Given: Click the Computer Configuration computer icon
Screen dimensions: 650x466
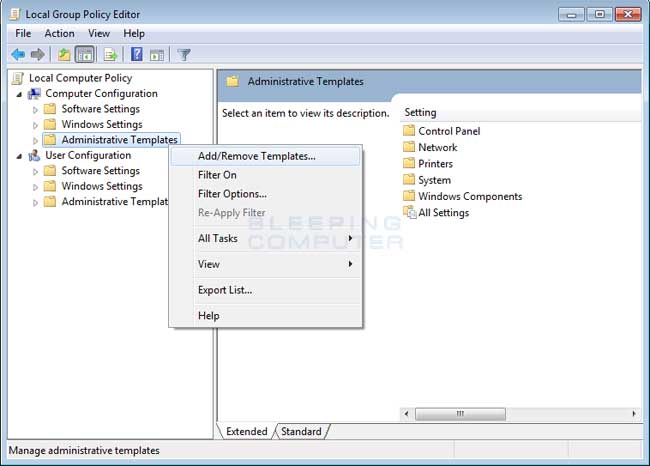Looking at the screenshot, I should [34, 94].
